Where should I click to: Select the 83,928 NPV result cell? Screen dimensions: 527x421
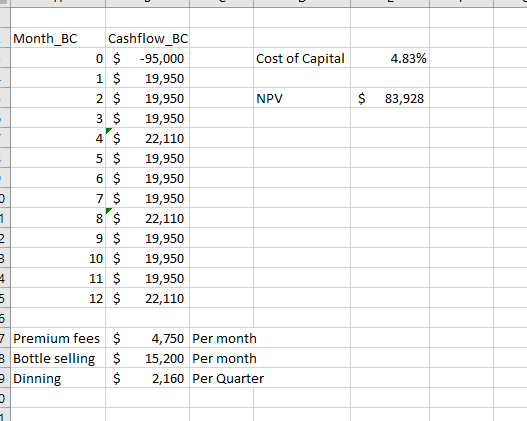pyautogui.click(x=390, y=98)
